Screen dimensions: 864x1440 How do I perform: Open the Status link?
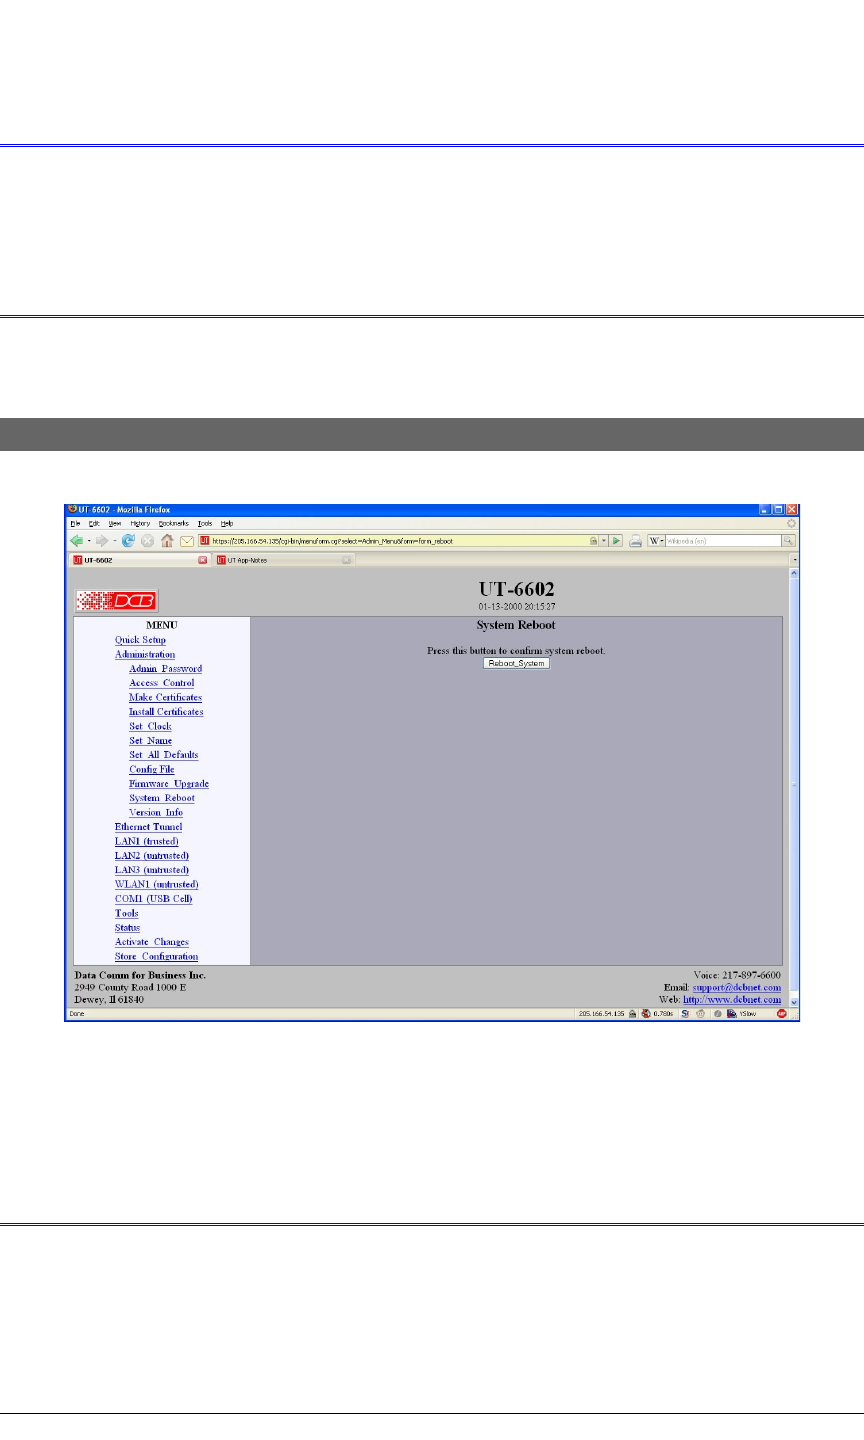pyautogui.click(x=127, y=928)
